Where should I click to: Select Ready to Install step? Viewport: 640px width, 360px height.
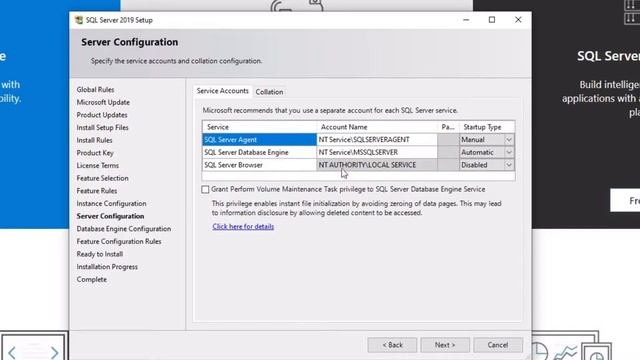click(x=100, y=254)
